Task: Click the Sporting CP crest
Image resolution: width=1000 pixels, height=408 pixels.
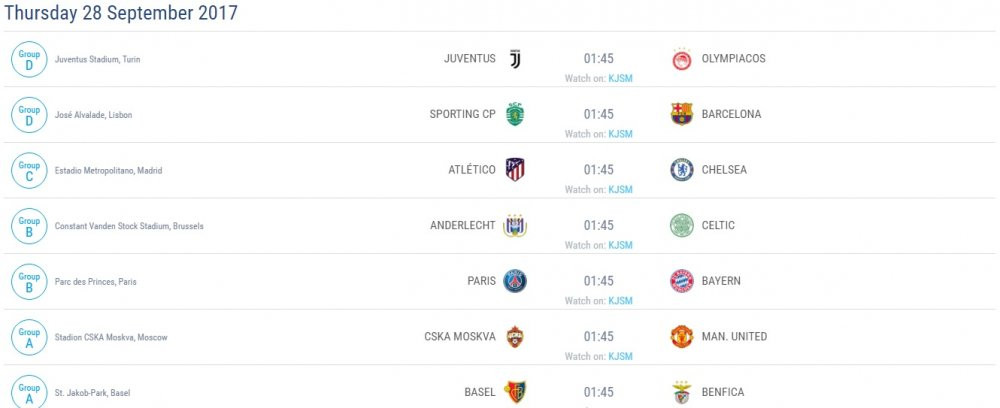Action: coord(515,114)
